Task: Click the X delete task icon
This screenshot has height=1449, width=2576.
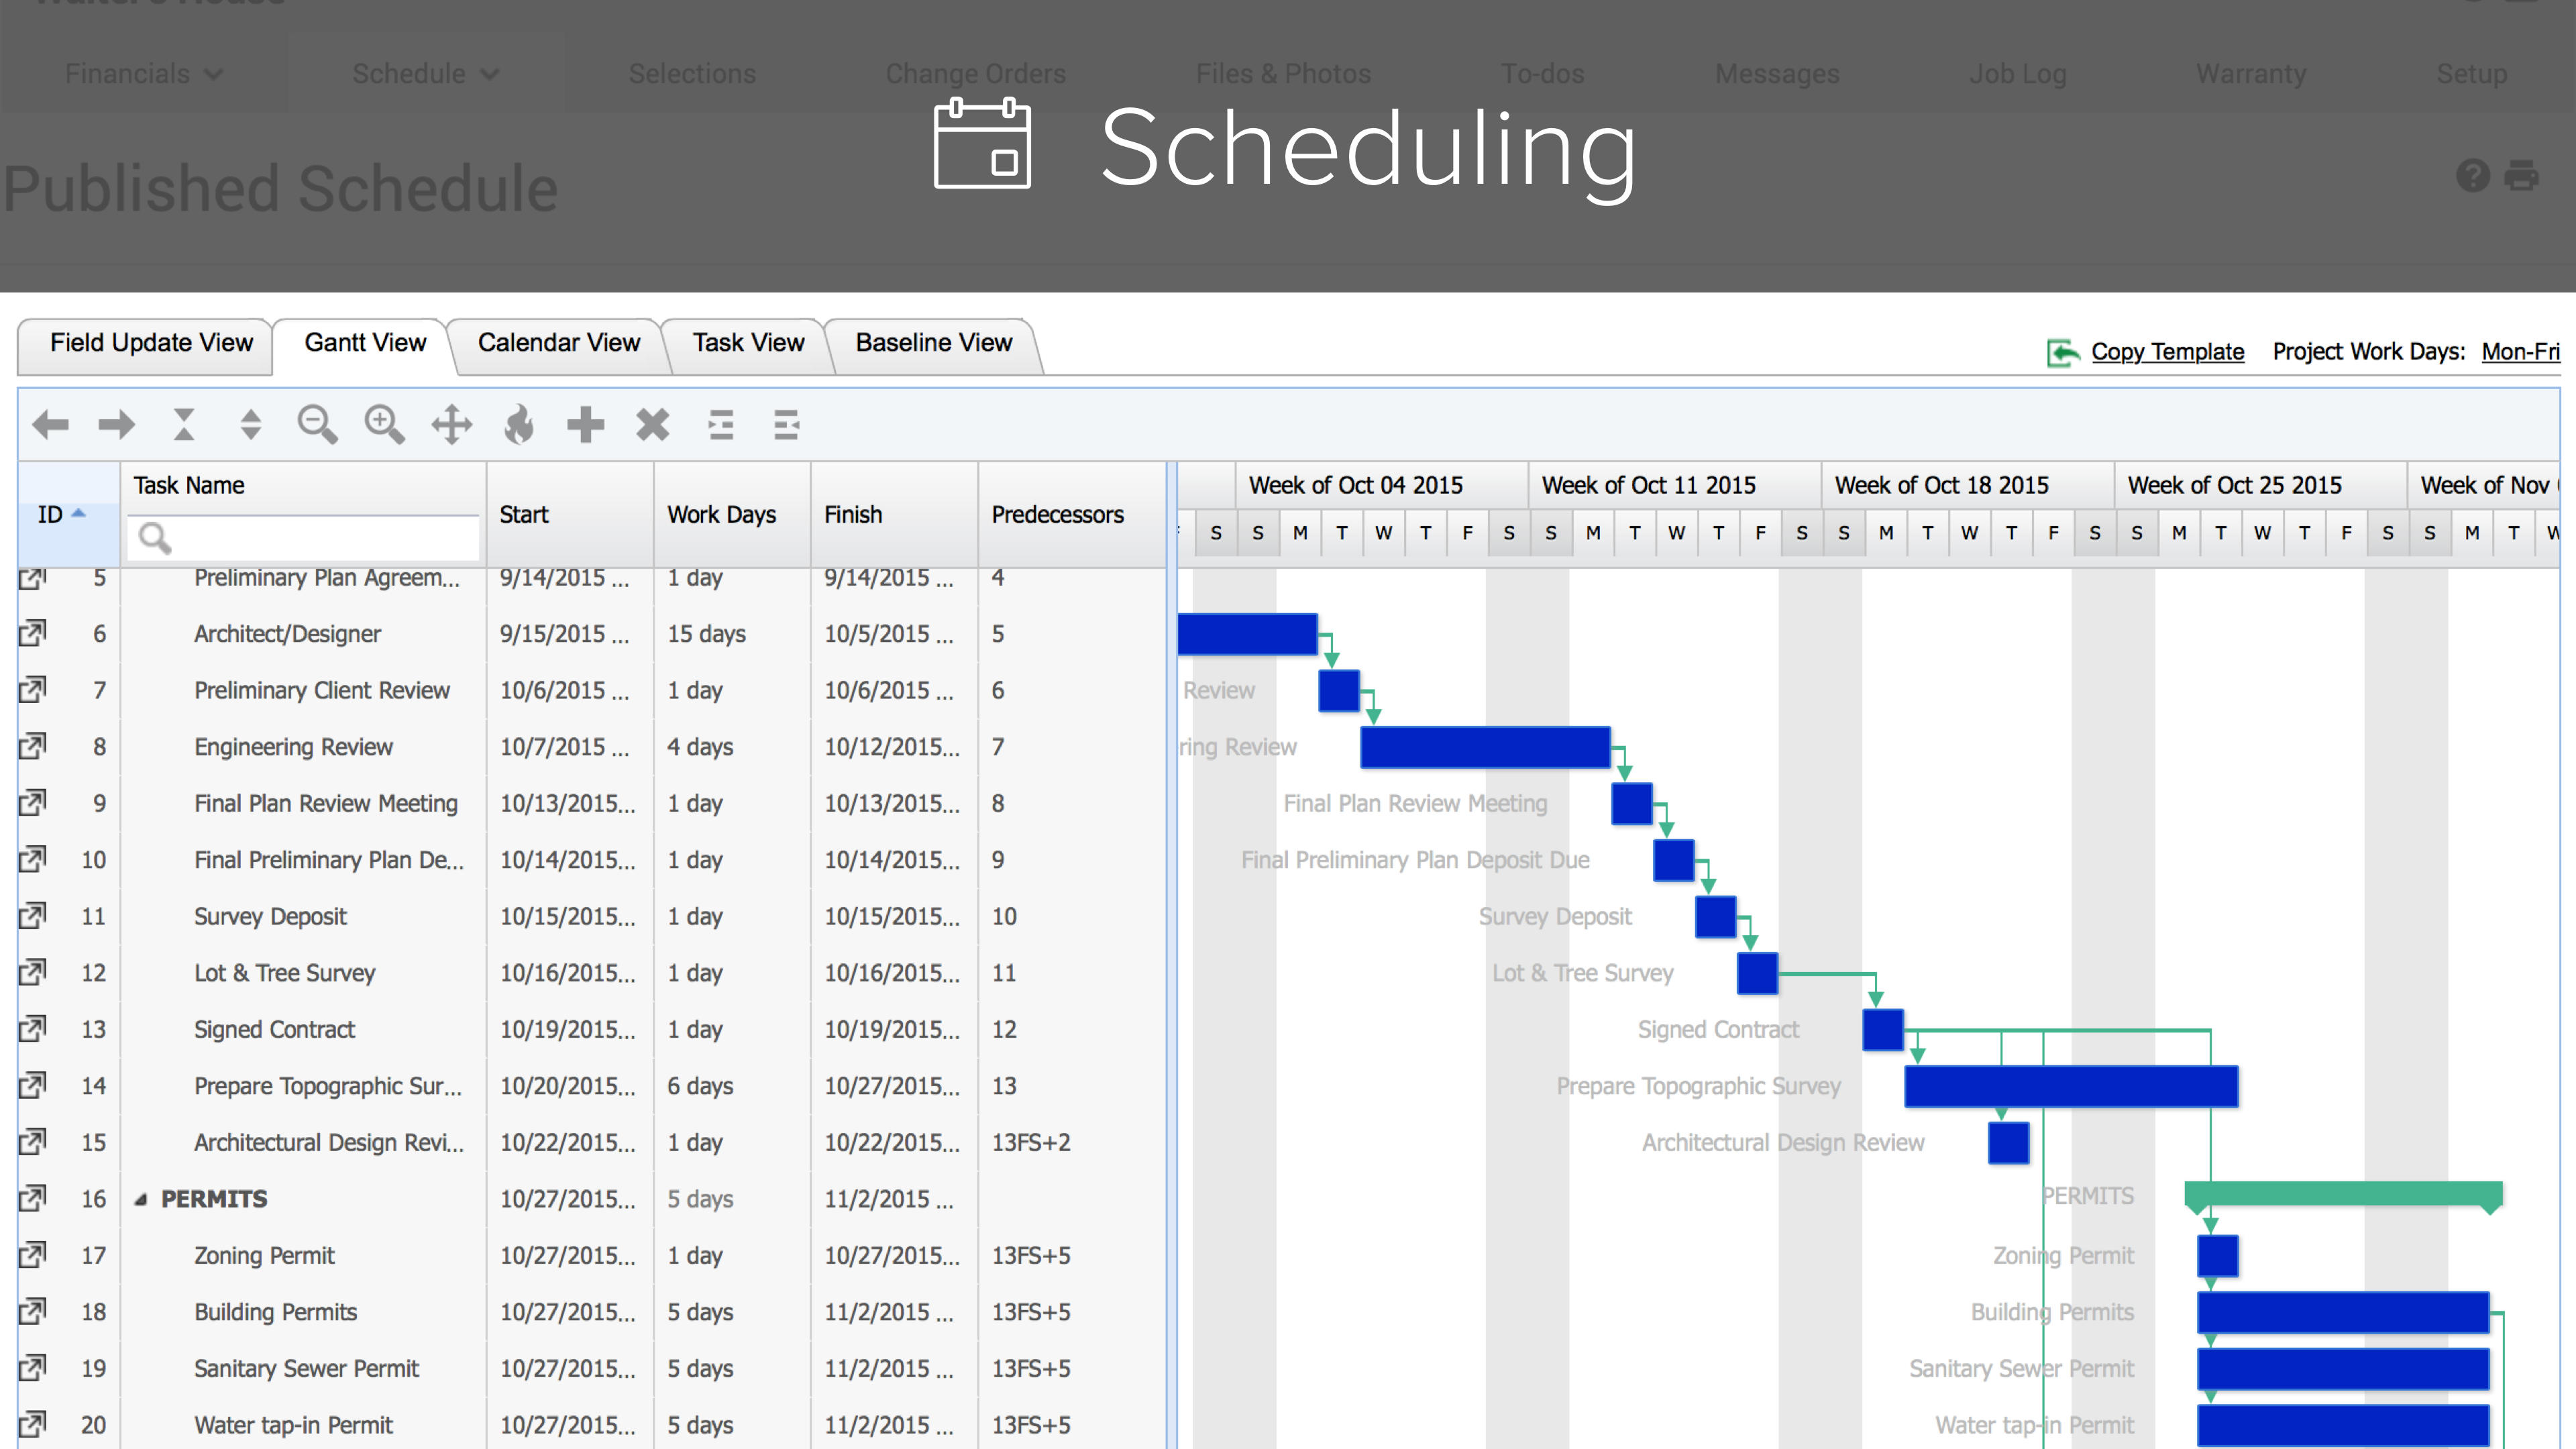Action: pyautogui.click(x=653, y=425)
